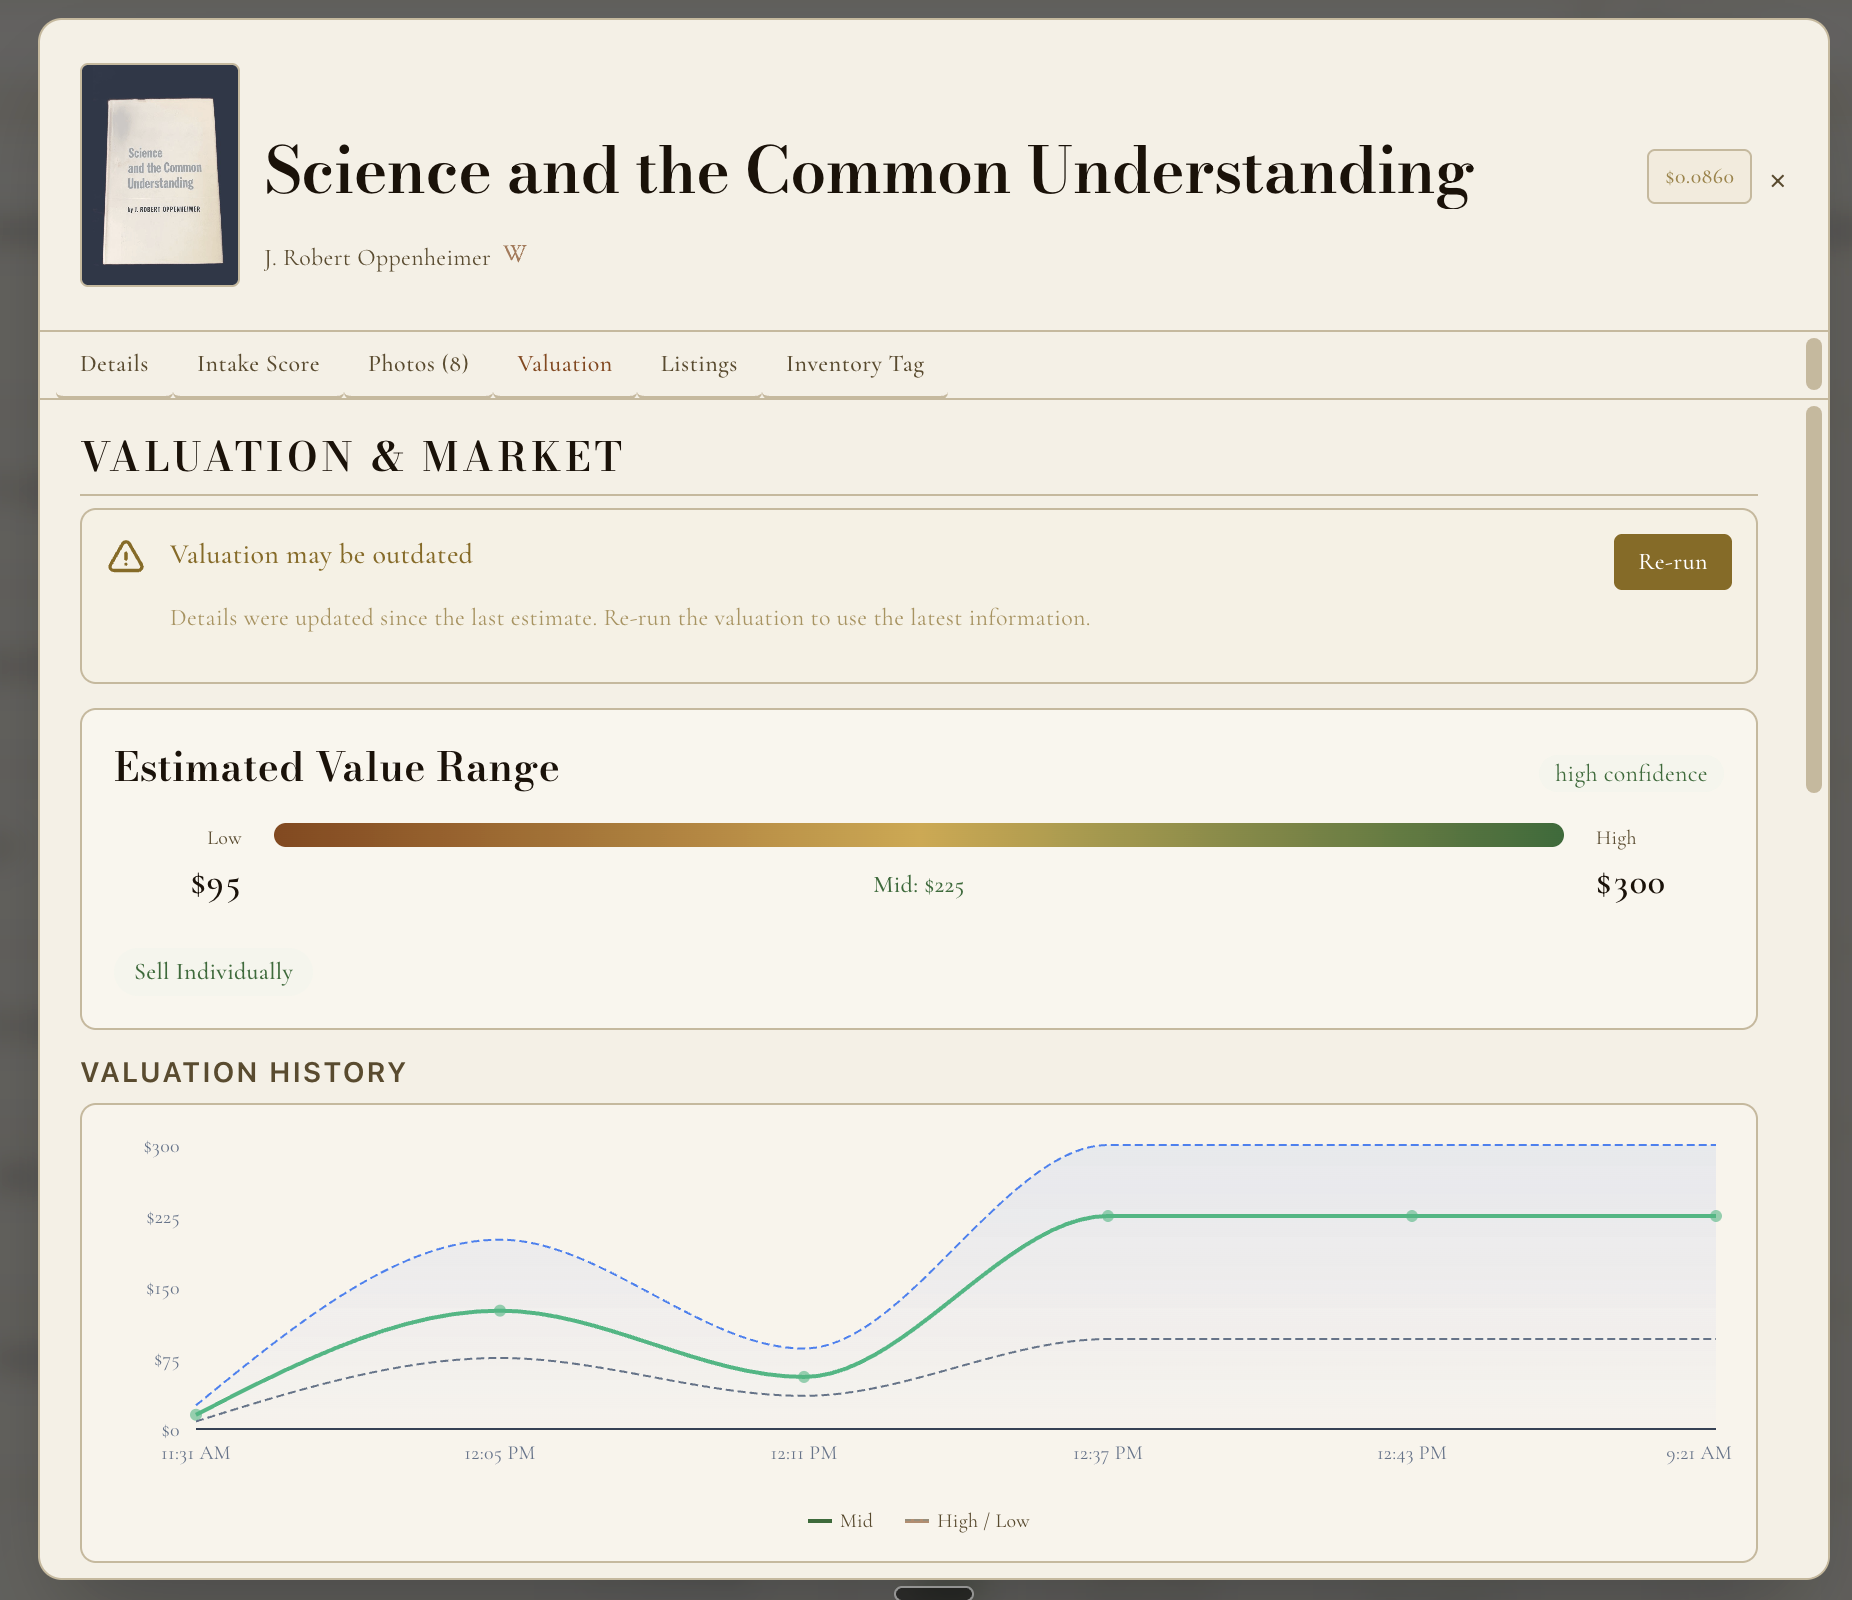Switch to Inventory Tag tab

tap(854, 364)
